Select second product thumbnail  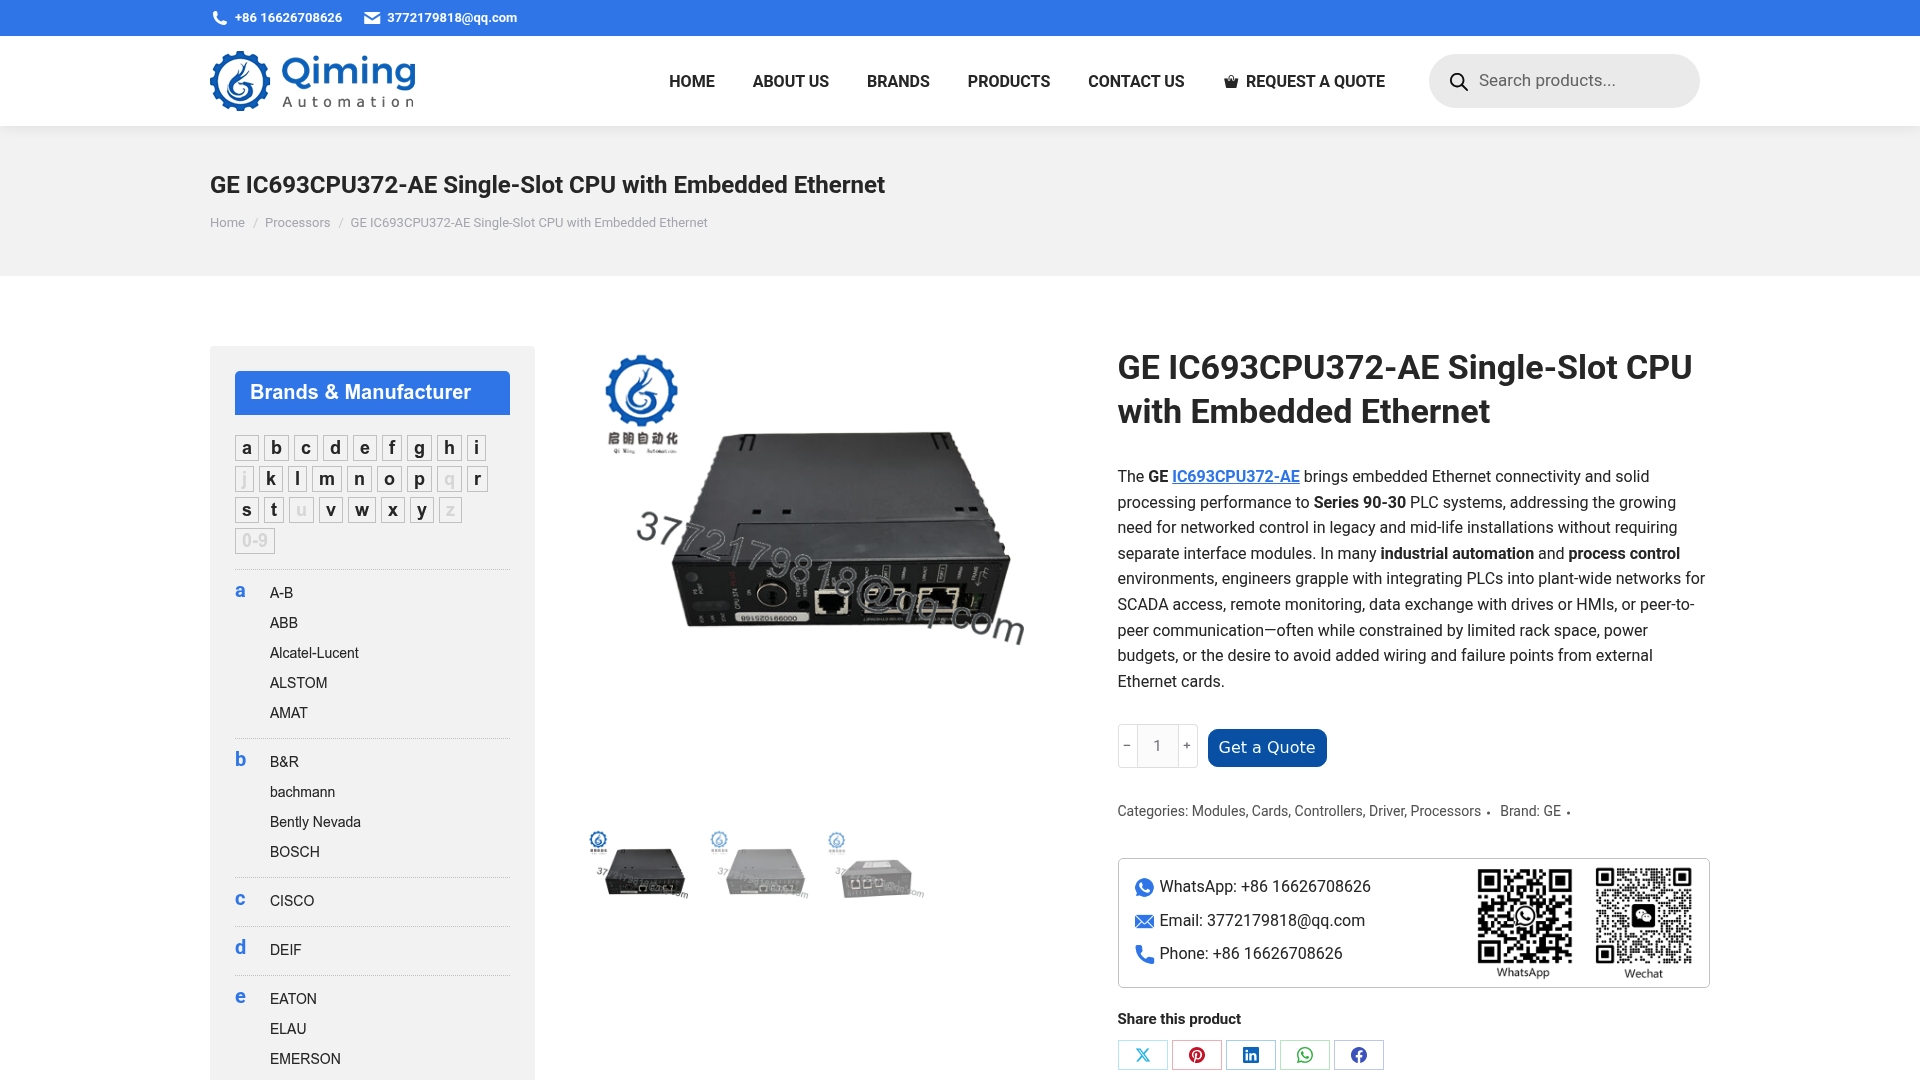point(760,866)
